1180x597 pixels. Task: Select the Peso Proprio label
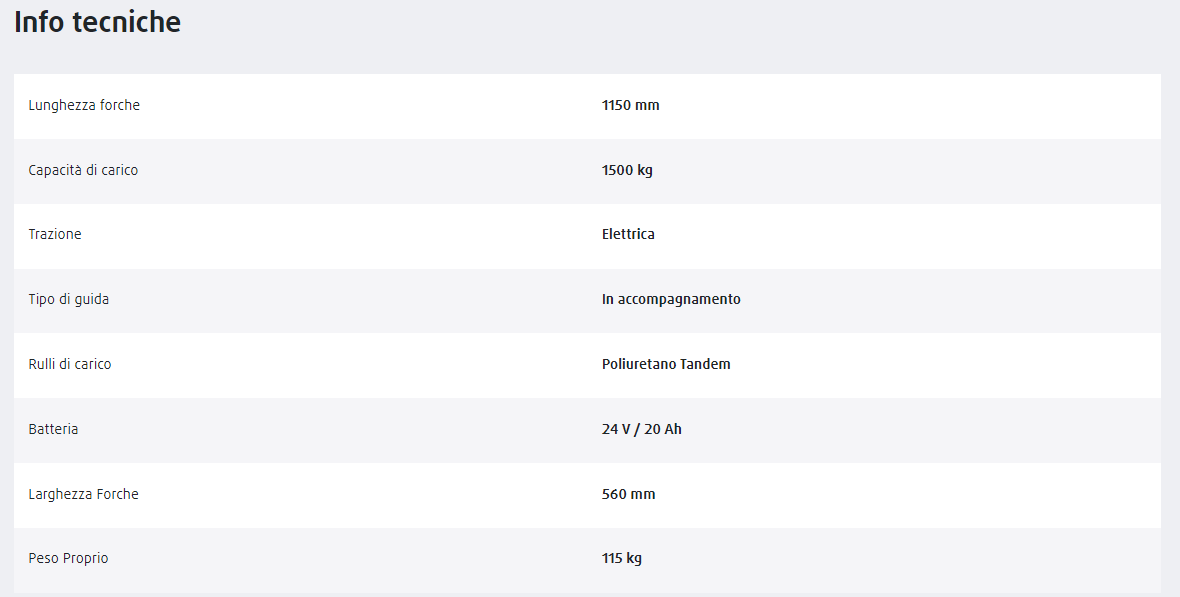68,559
